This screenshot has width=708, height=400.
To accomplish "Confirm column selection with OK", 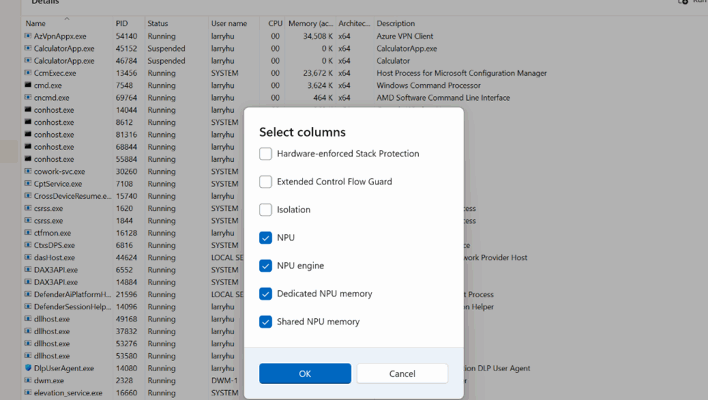I will [x=305, y=374].
